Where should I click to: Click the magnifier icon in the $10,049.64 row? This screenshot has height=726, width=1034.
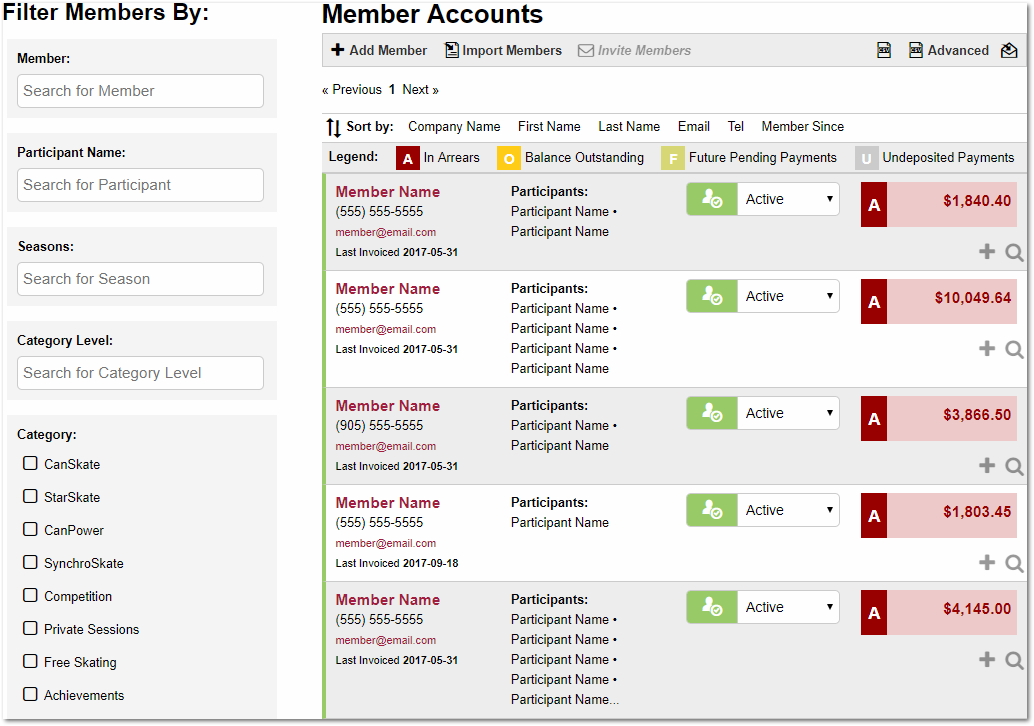point(1014,349)
